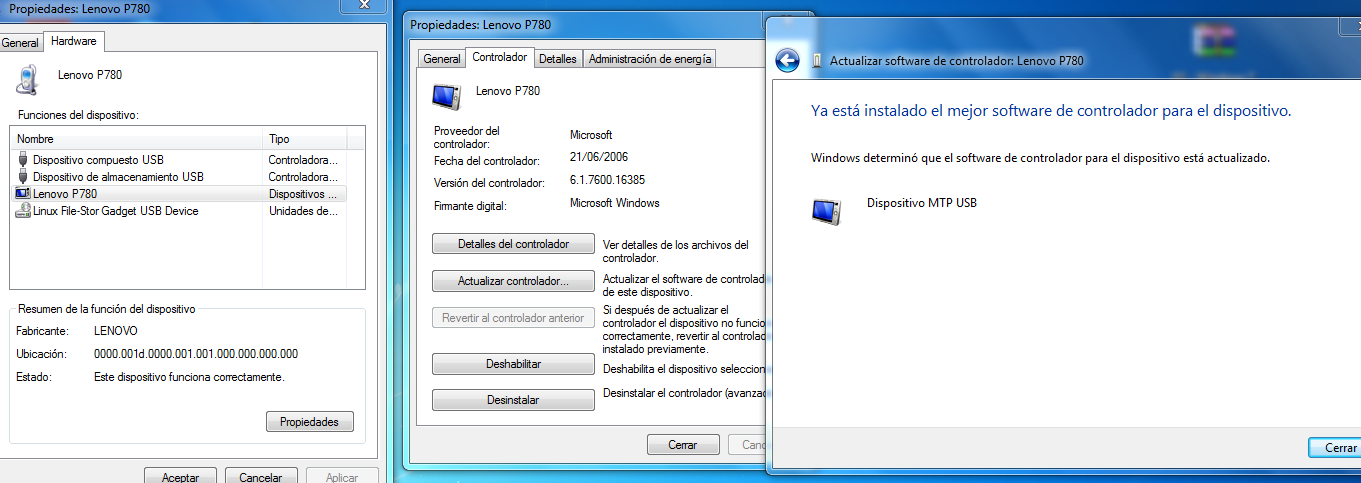Select the Lenovo P780 row in device list
This screenshot has height=483, width=1361.
point(179,194)
